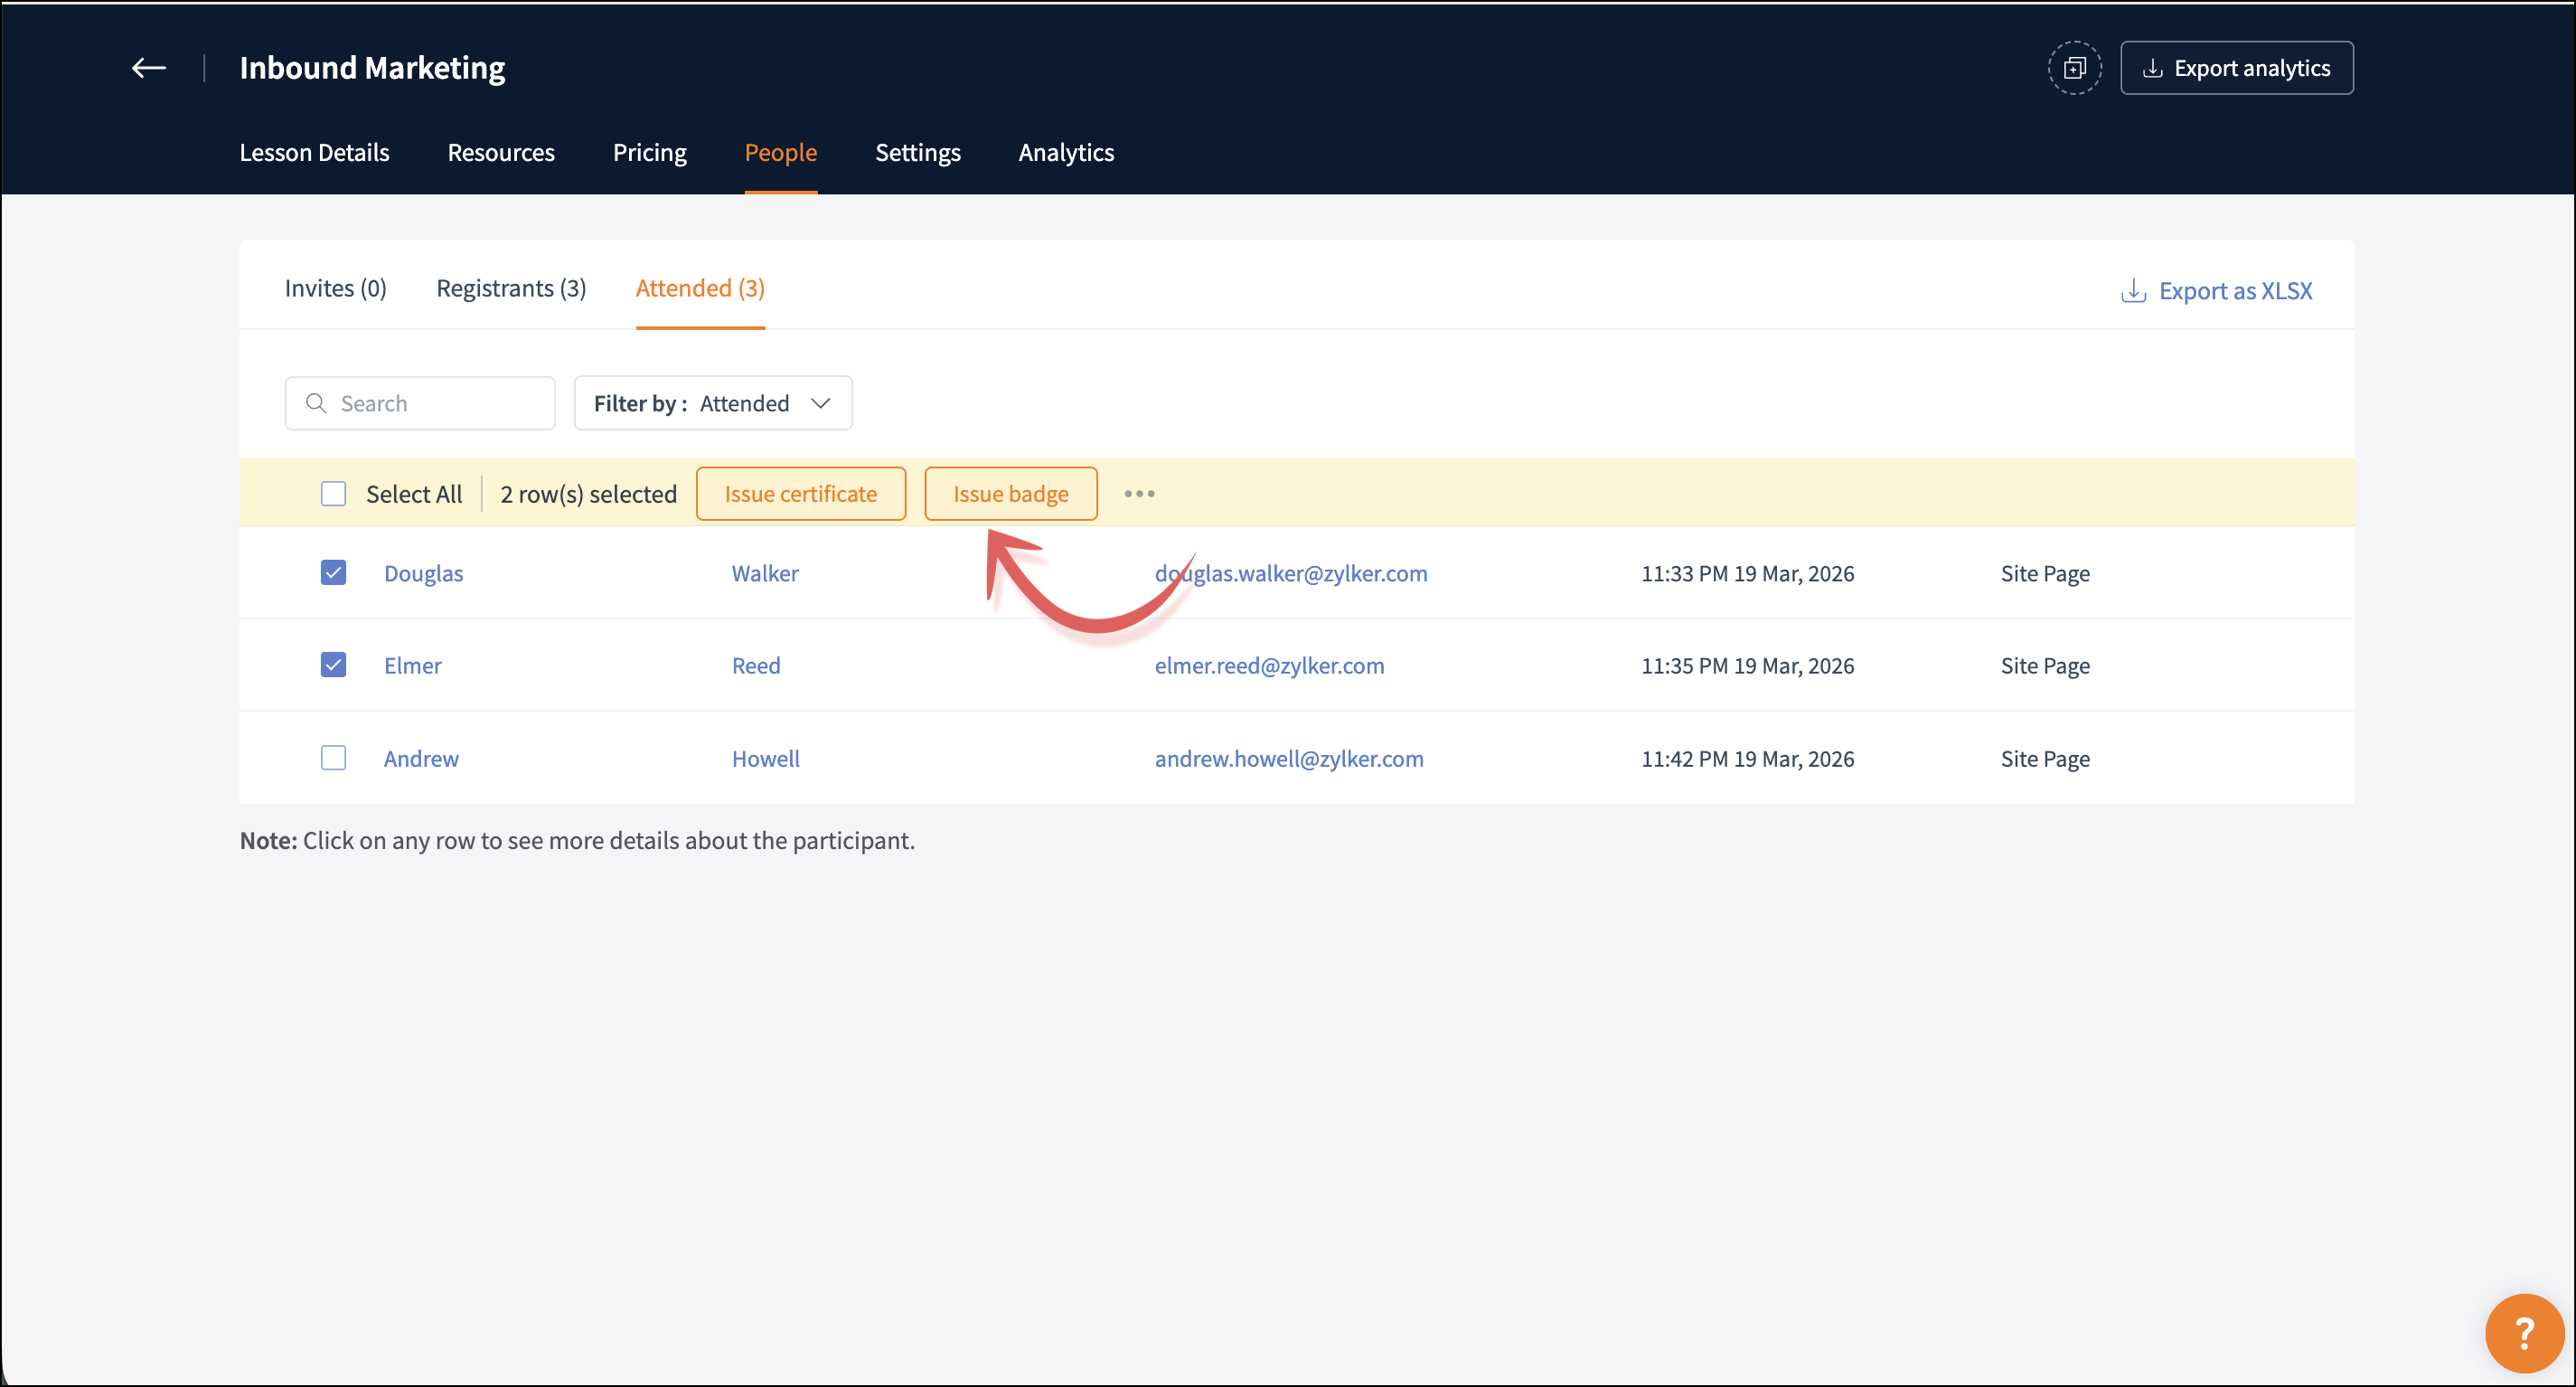Open the andrew.howell@zylker.com email link
This screenshot has width=2576, height=1387.
coord(1289,758)
